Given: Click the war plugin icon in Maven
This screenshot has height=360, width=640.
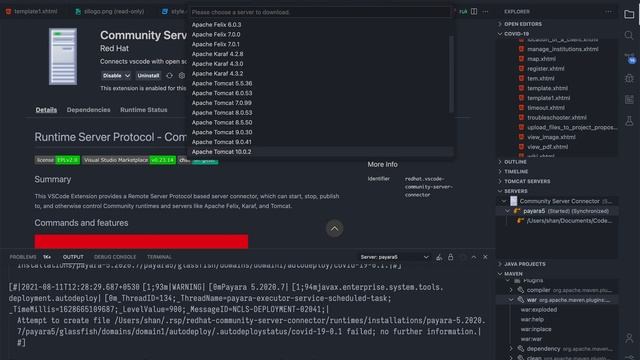Looking at the screenshot, I should 520,300.
